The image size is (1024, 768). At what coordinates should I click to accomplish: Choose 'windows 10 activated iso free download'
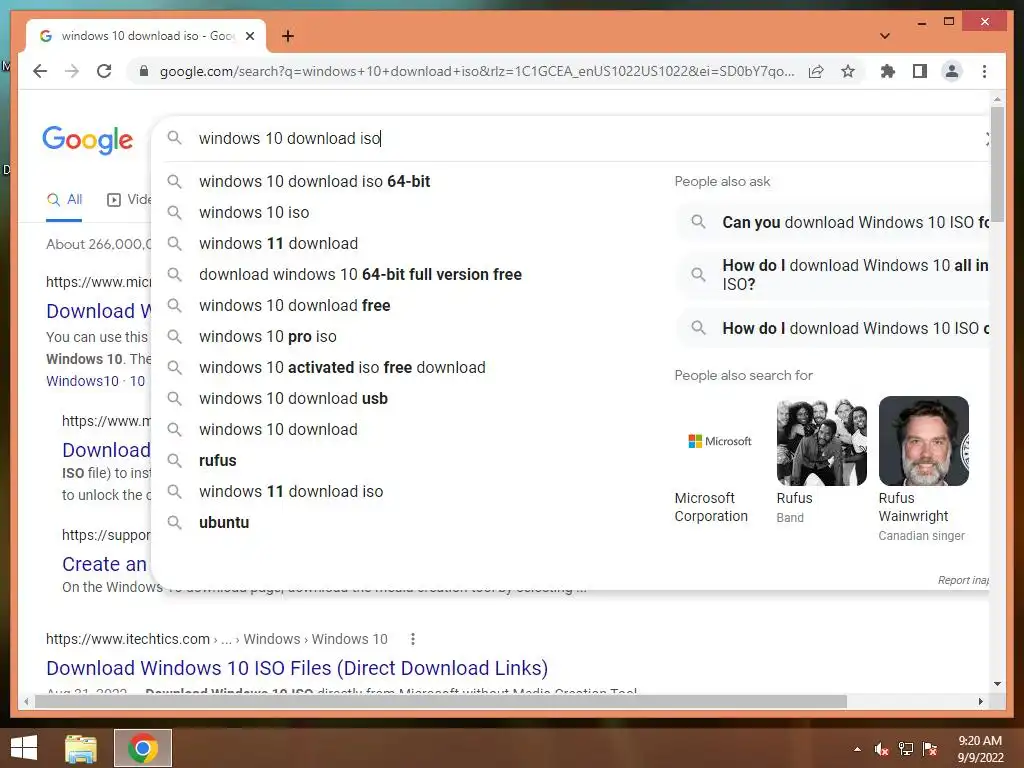(342, 368)
